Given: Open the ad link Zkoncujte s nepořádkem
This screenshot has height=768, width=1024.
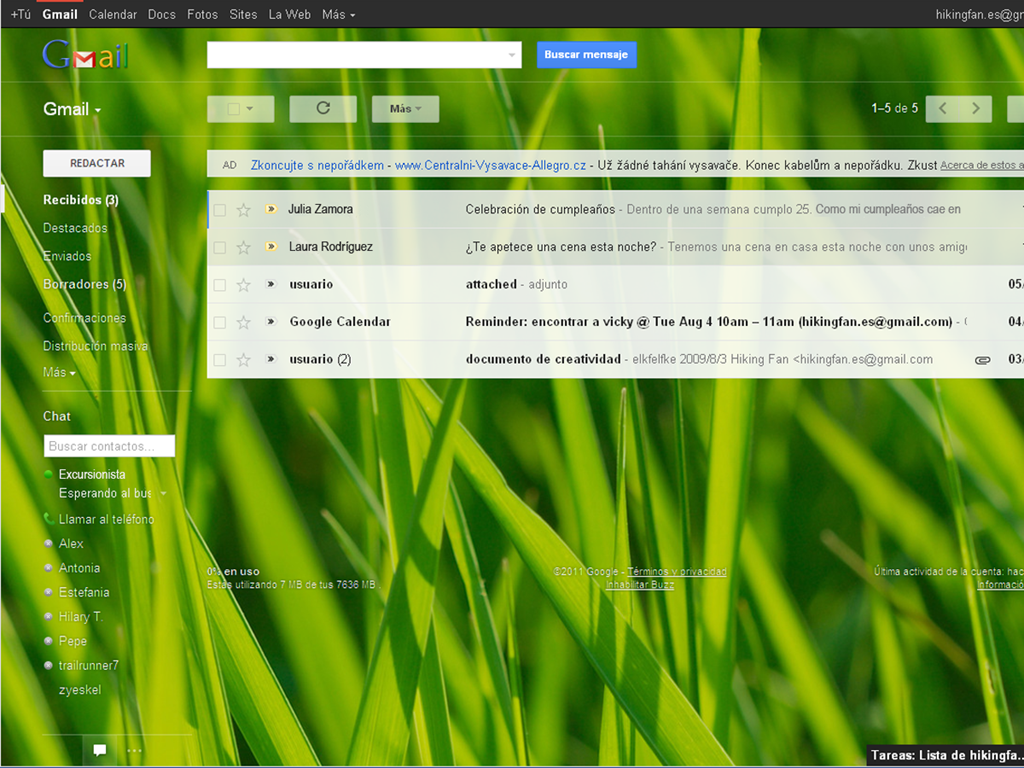Looking at the screenshot, I should [317, 165].
